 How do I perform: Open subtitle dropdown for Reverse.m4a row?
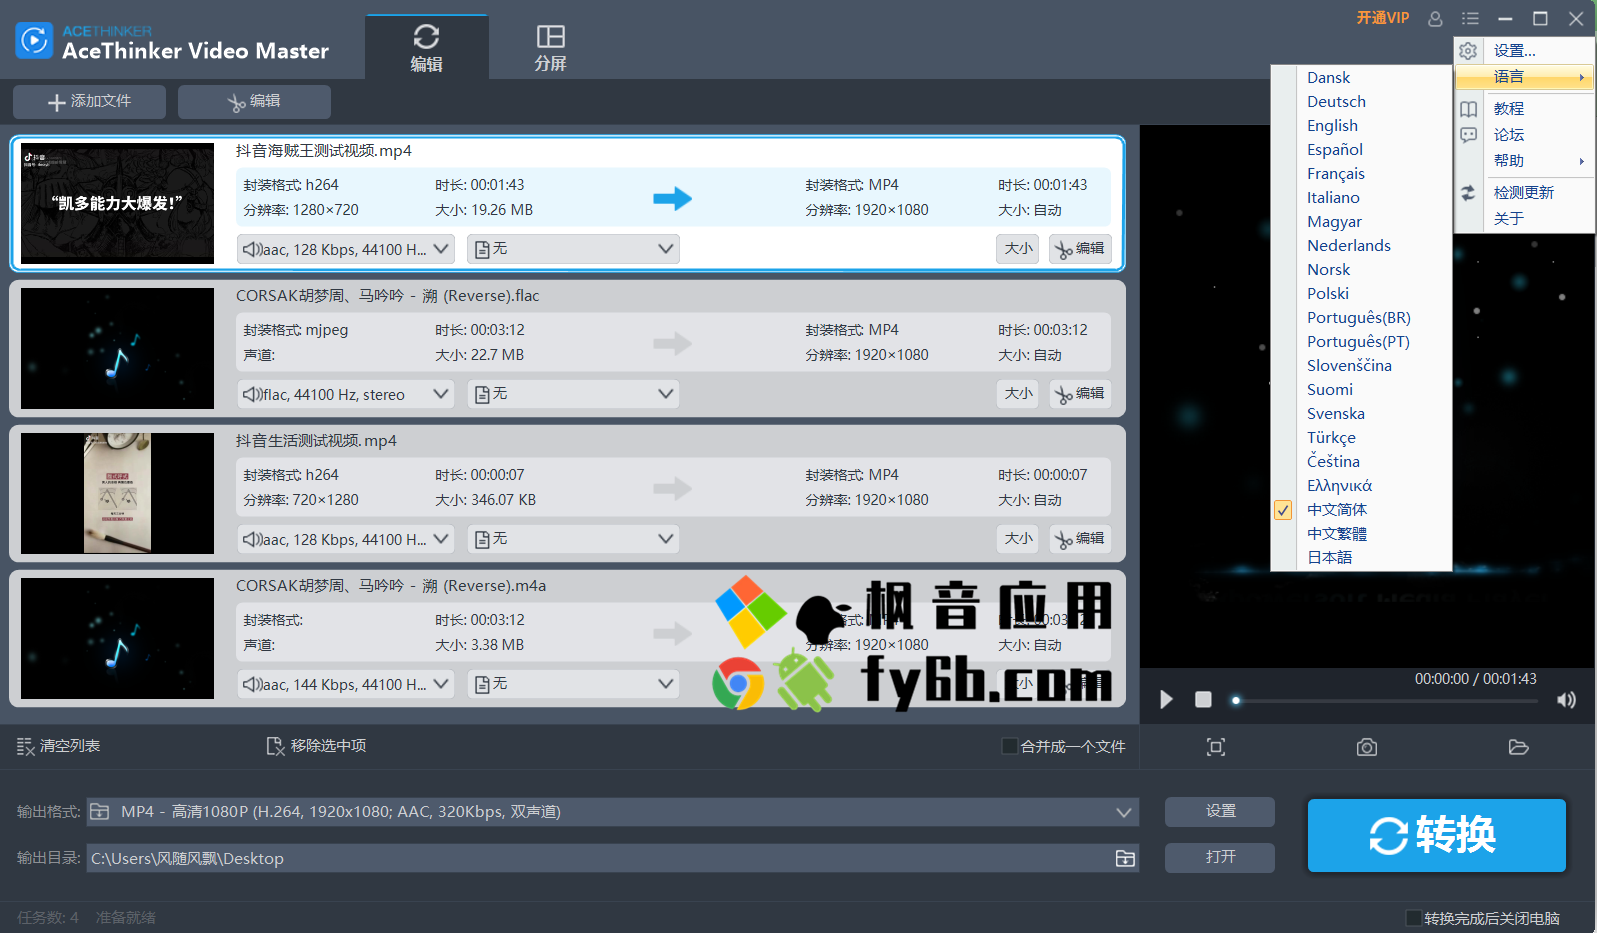pos(573,684)
